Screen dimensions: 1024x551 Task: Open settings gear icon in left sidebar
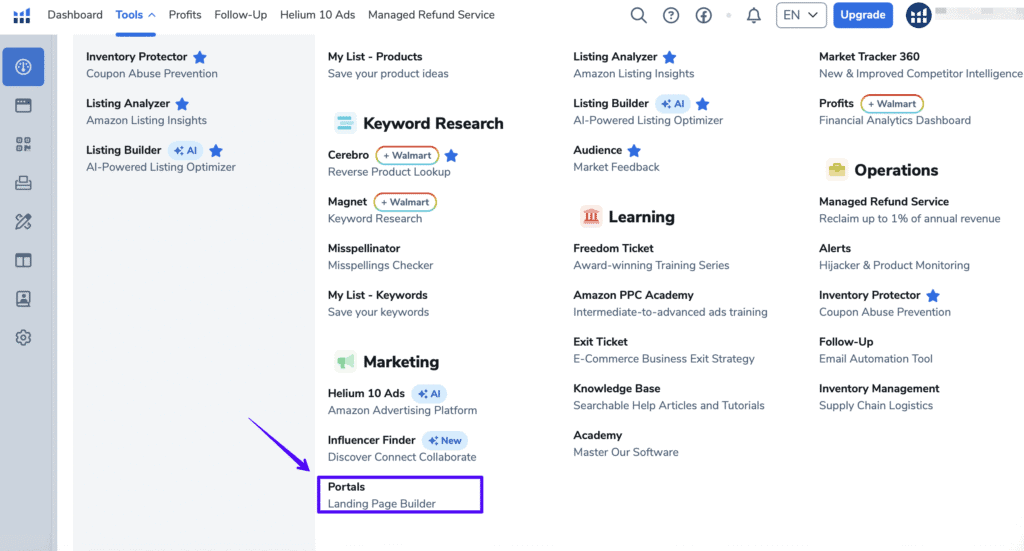(23, 338)
